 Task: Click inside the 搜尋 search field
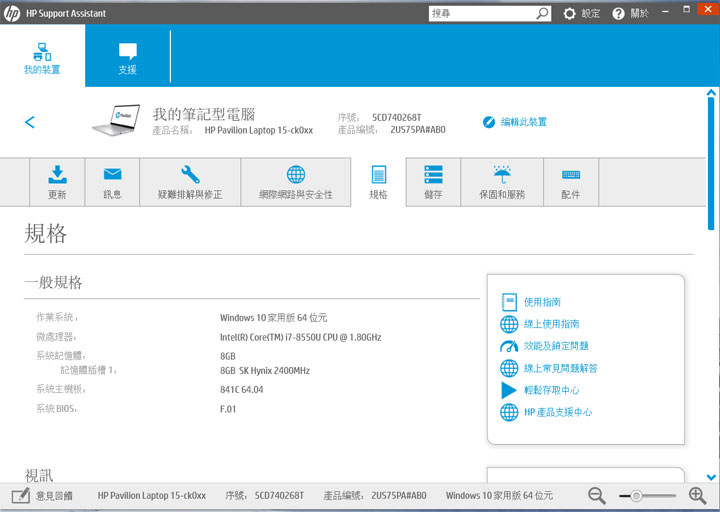480,14
